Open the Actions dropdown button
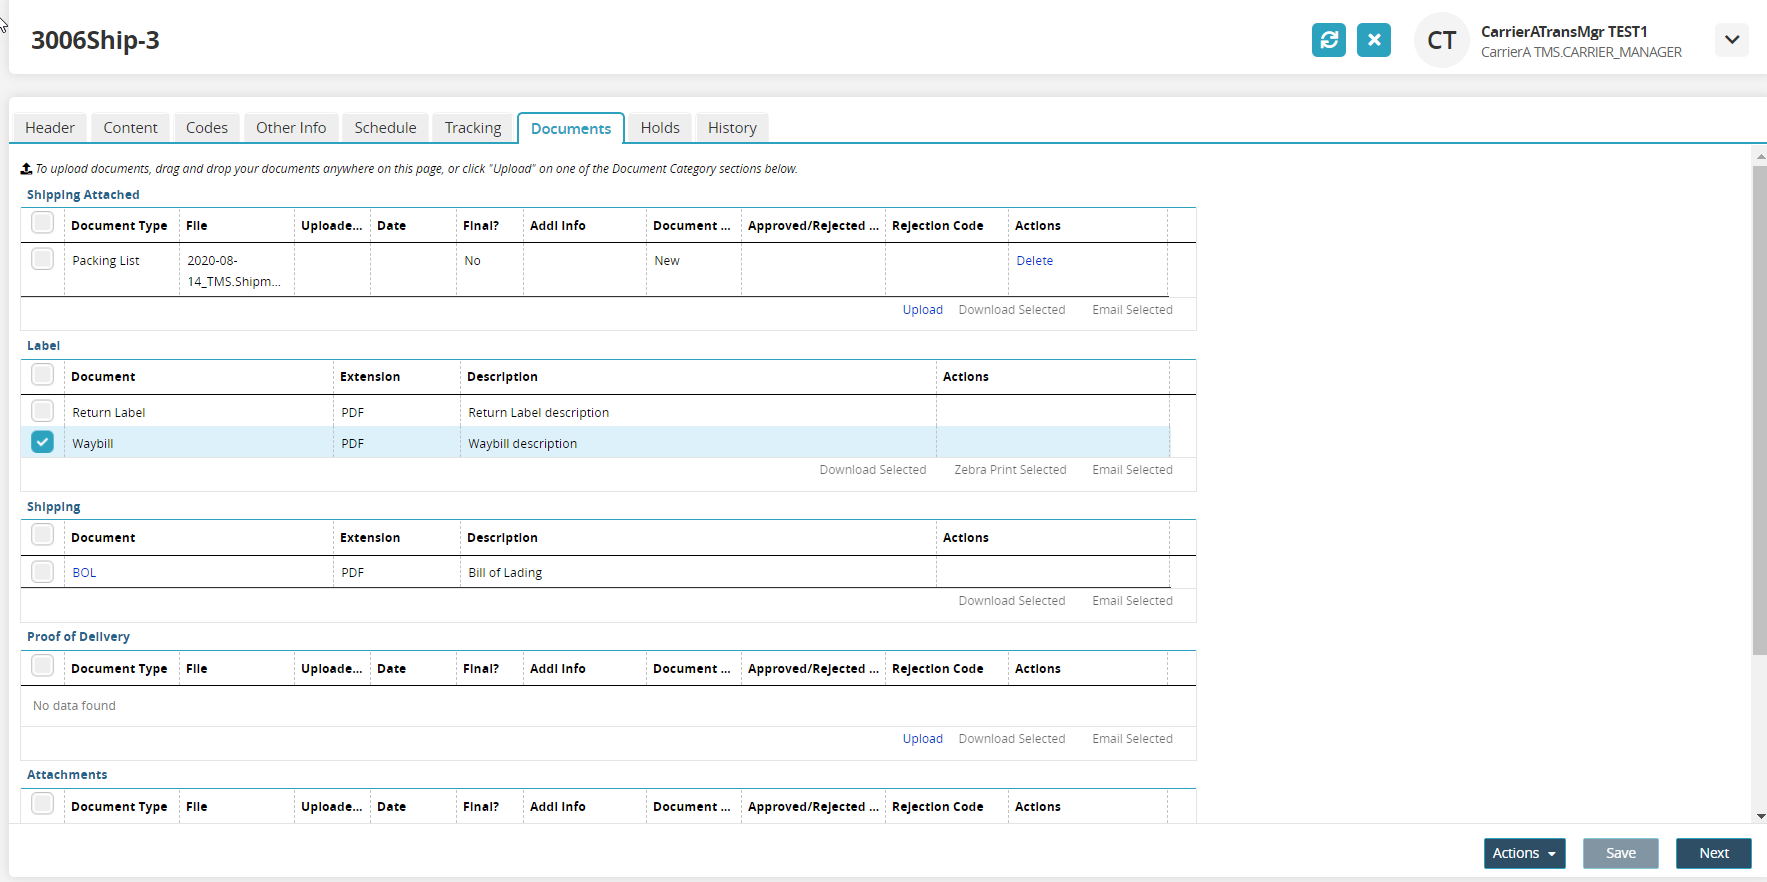This screenshot has height=882, width=1767. click(1523, 853)
